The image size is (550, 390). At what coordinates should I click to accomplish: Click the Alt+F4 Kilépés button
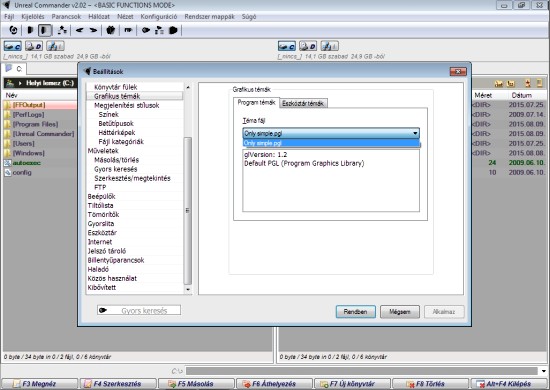pos(509,384)
